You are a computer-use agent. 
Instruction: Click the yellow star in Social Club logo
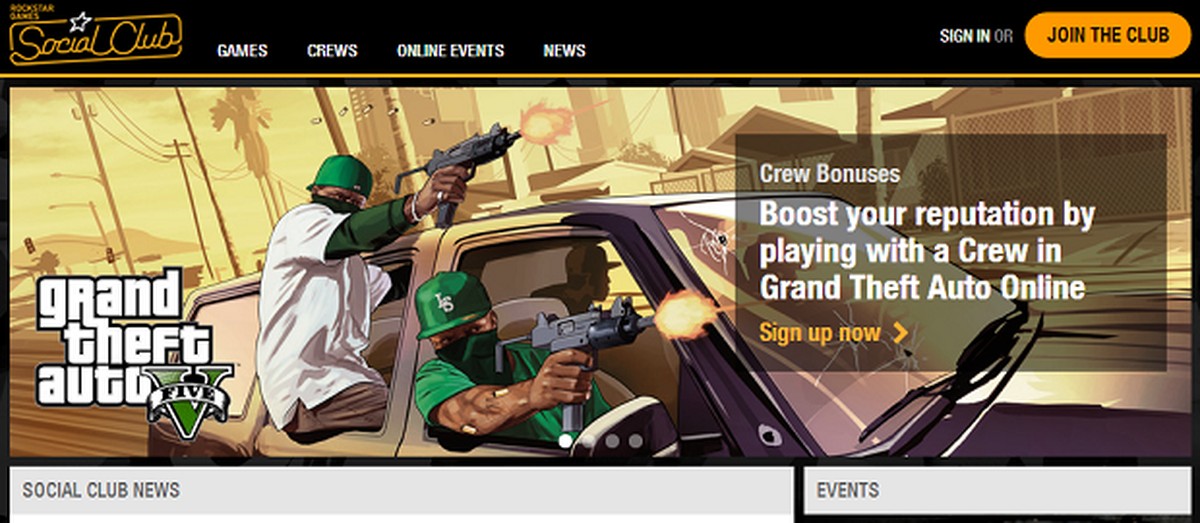point(80,21)
